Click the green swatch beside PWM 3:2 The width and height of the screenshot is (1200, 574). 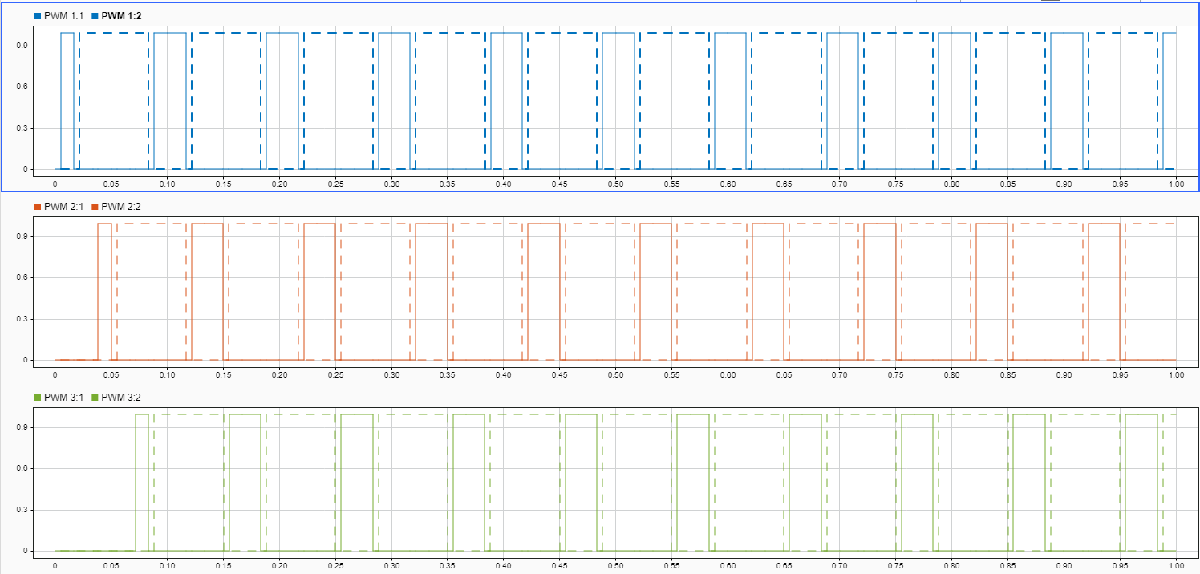[x=95, y=397]
